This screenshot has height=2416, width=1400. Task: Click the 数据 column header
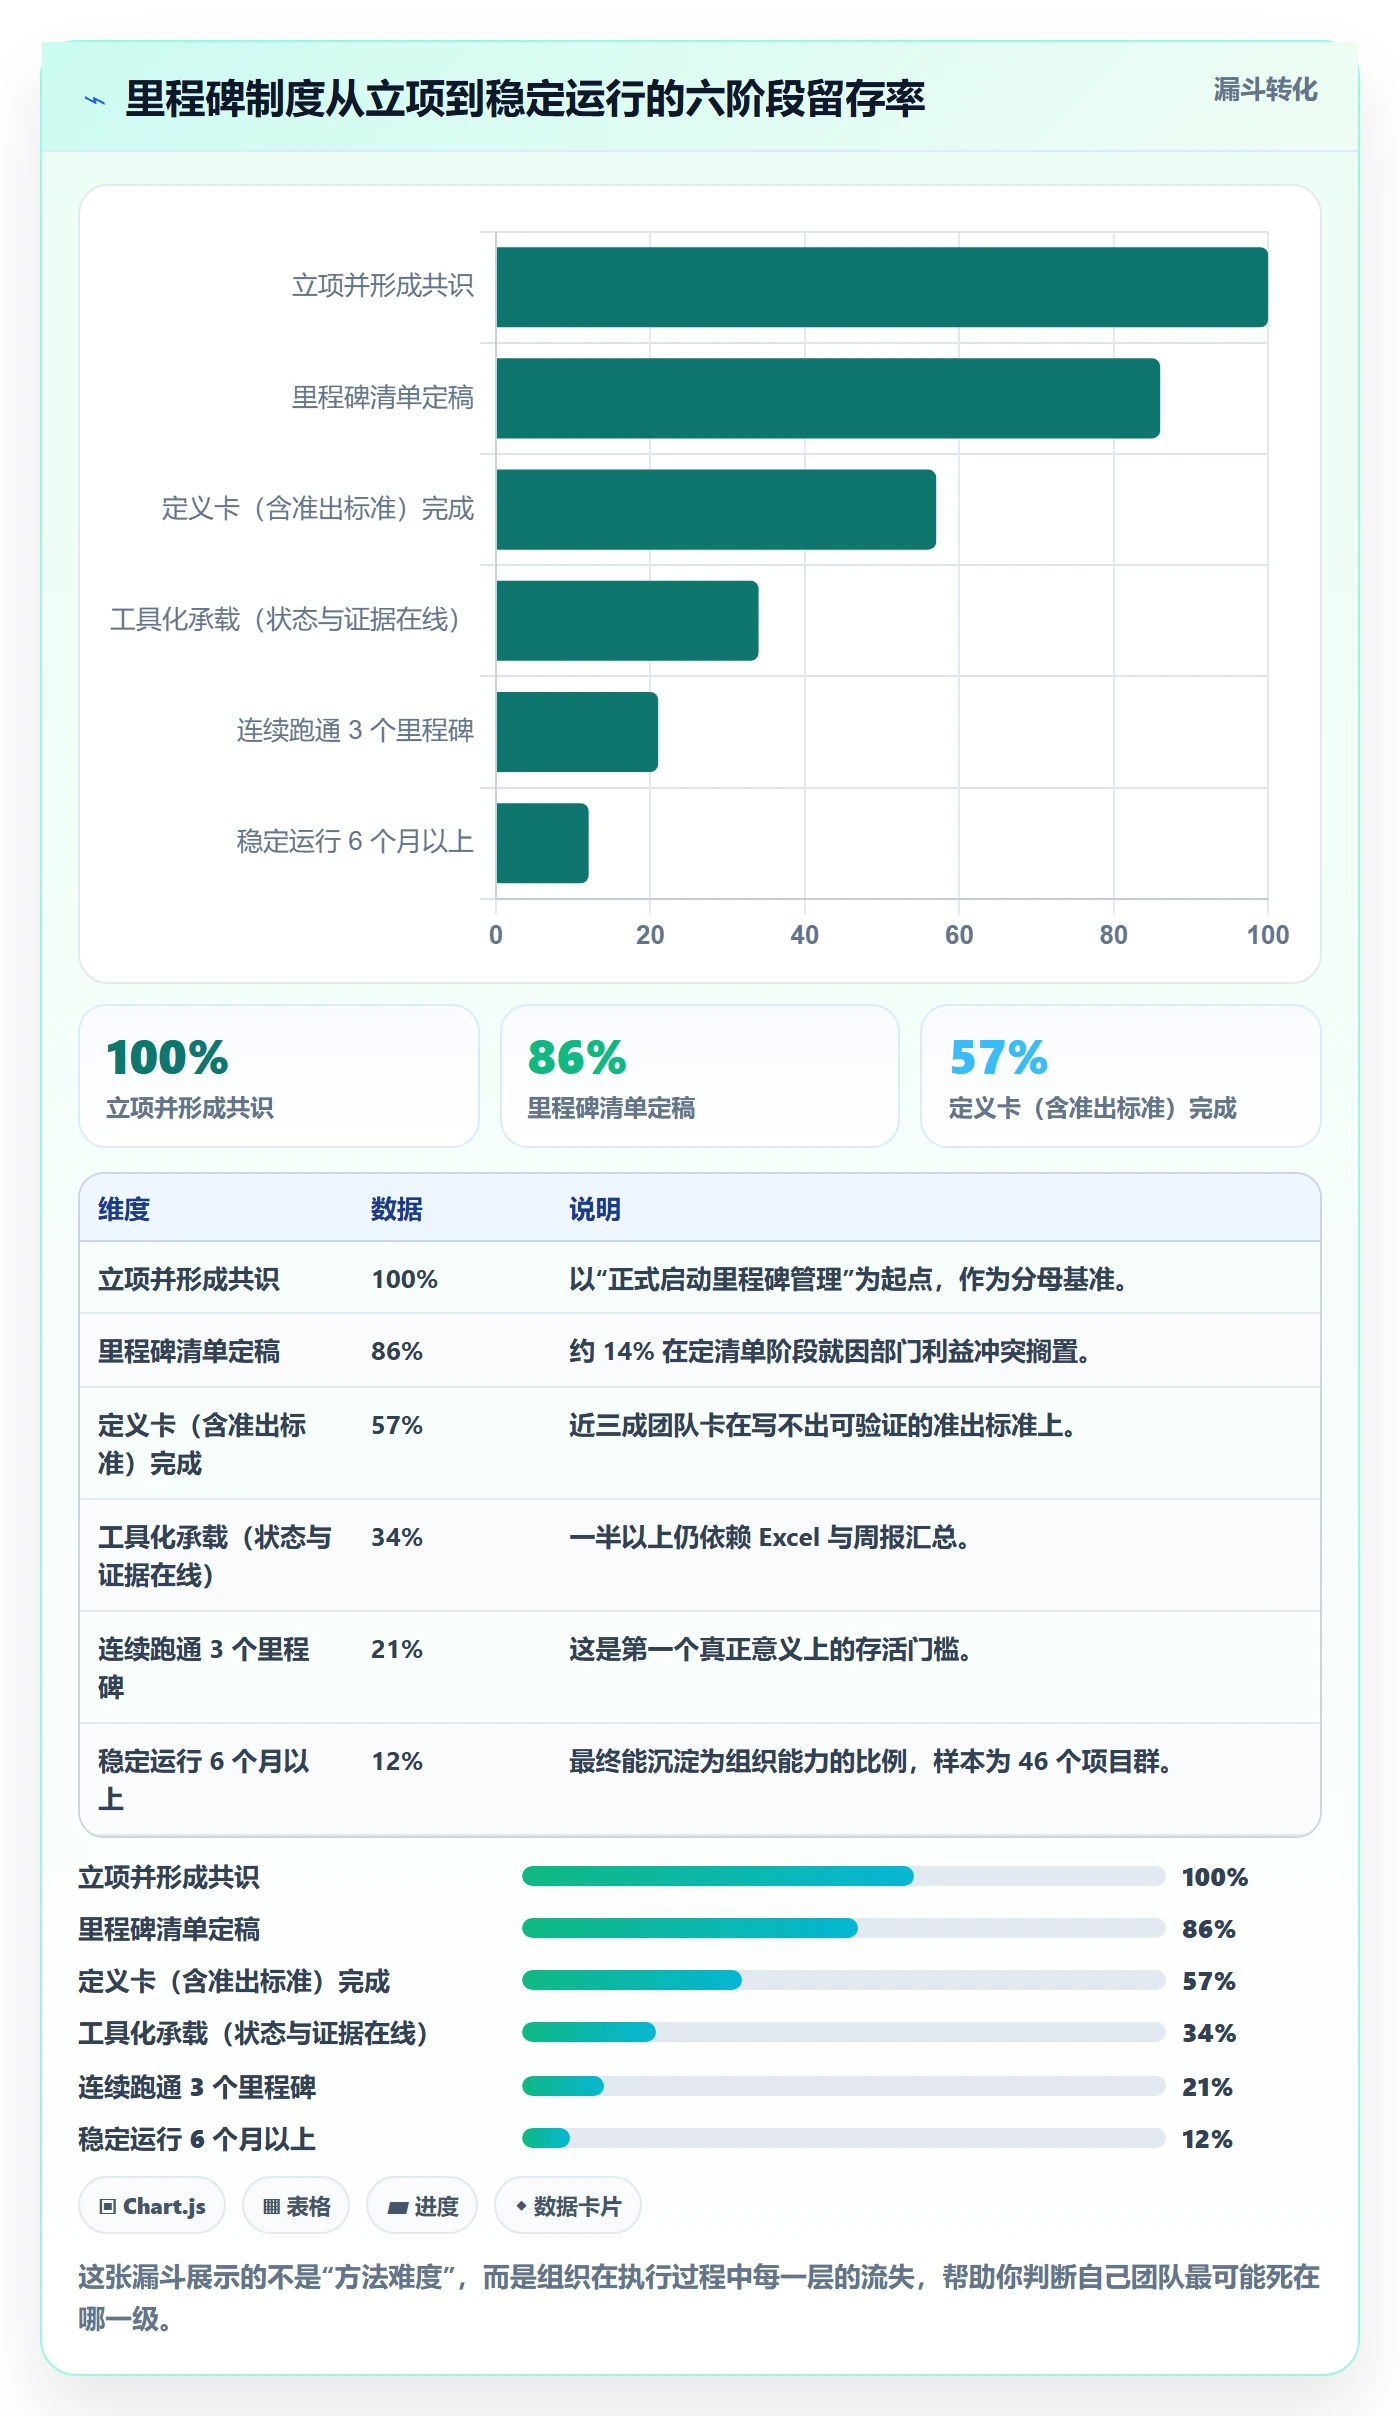pos(397,1209)
